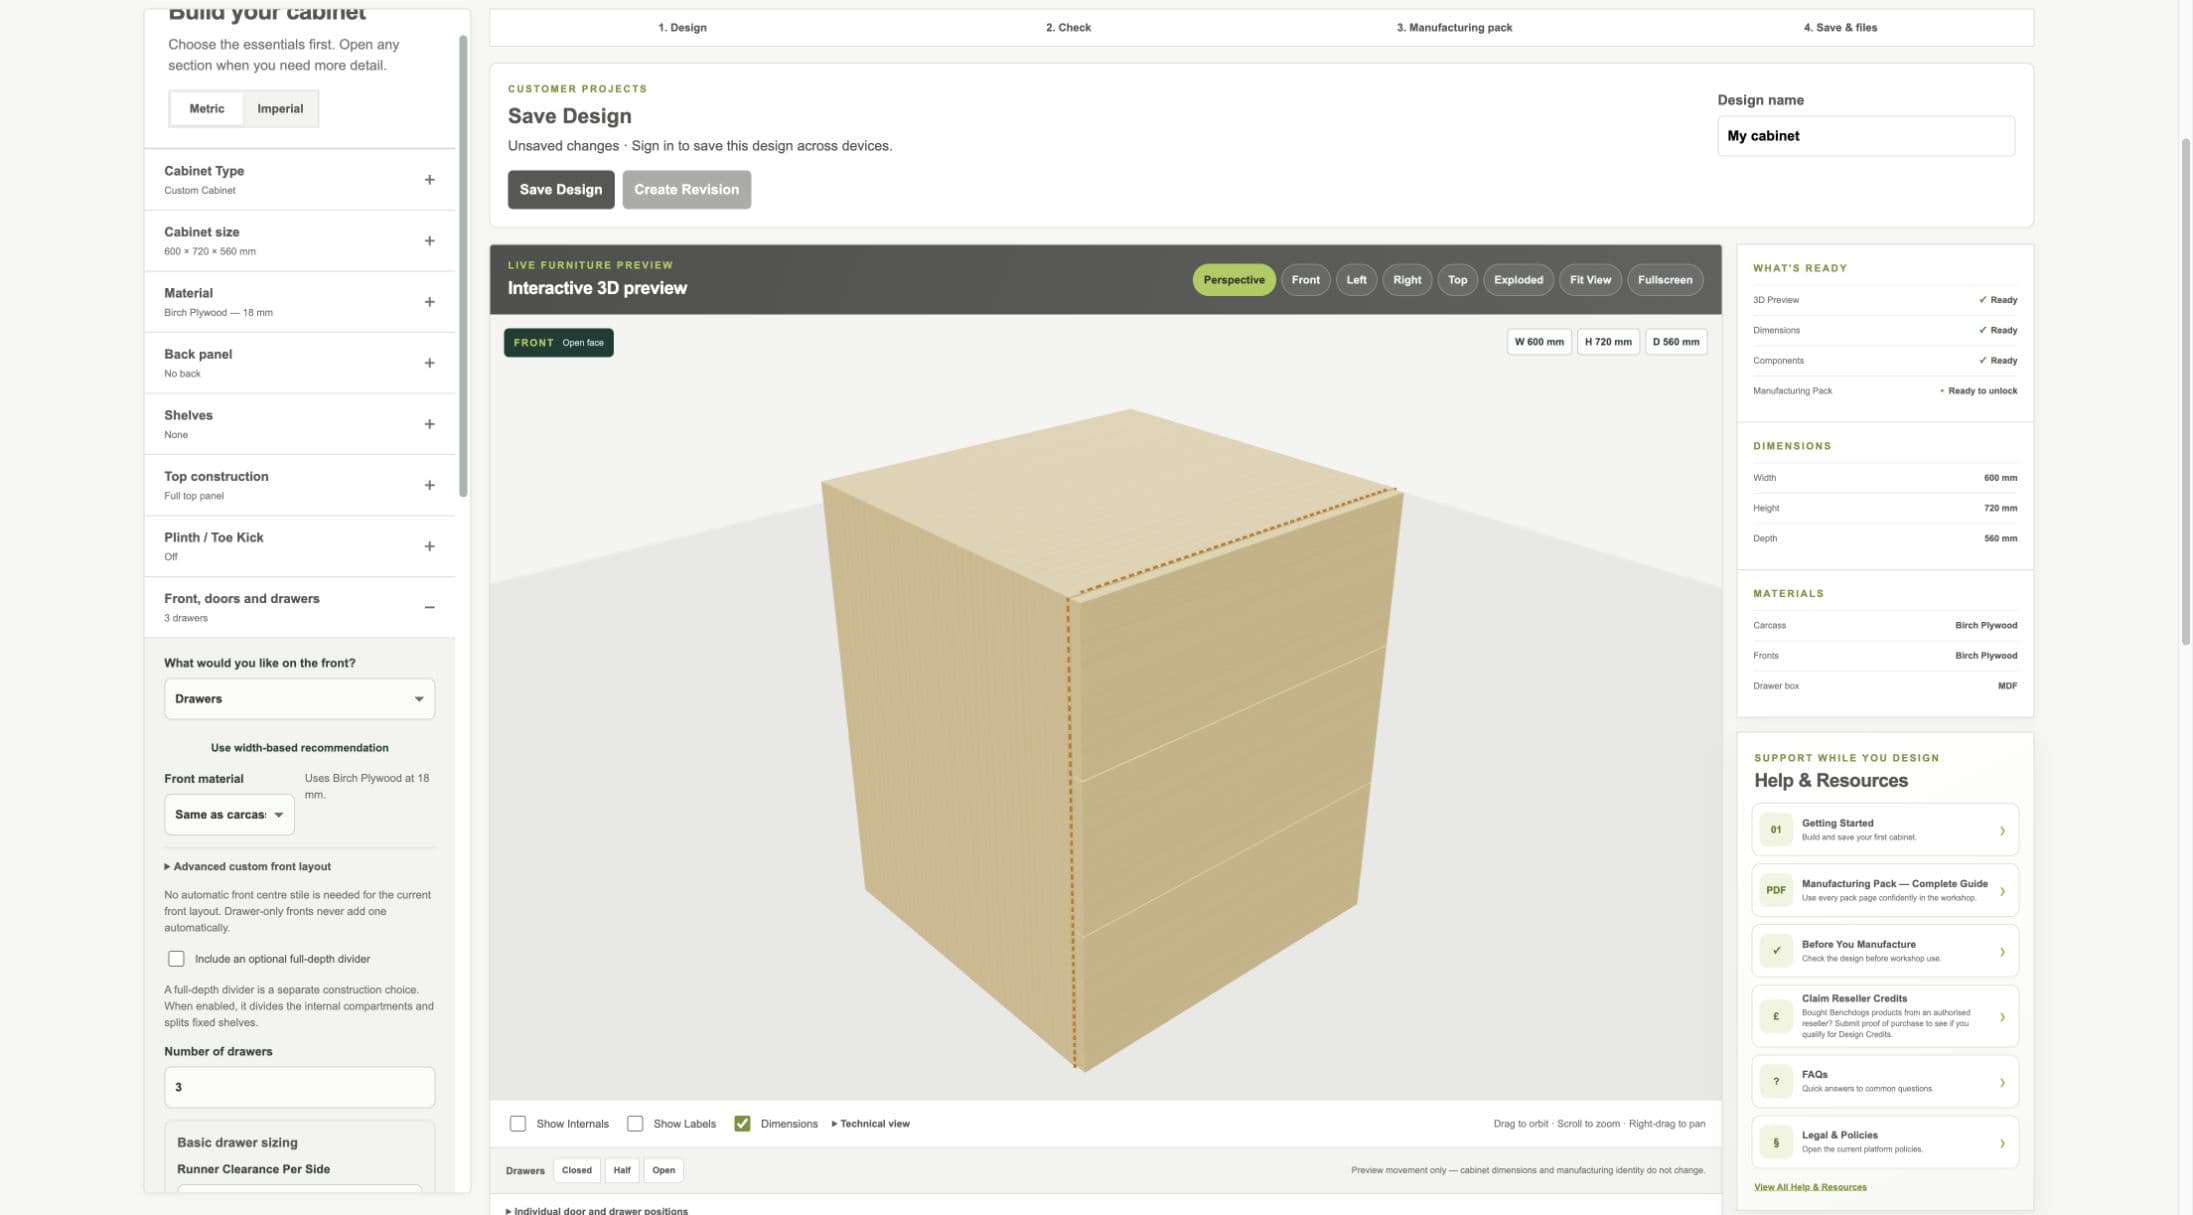Screen dimensions: 2193x1215
Task: Click the £ Claim Reseller Credits icon
Action: (1776, 1016)
